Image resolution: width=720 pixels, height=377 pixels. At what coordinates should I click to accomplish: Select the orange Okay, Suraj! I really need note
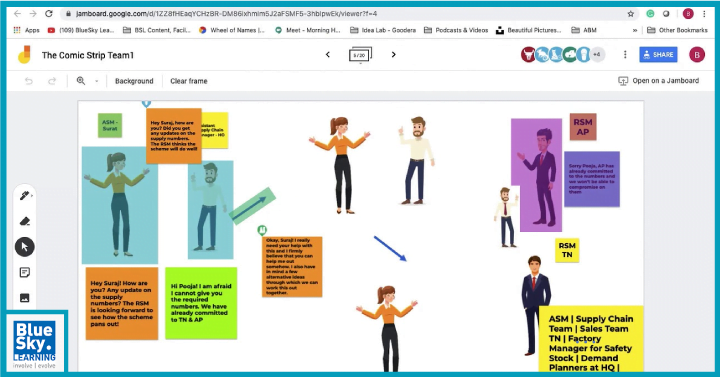[292, 267]
